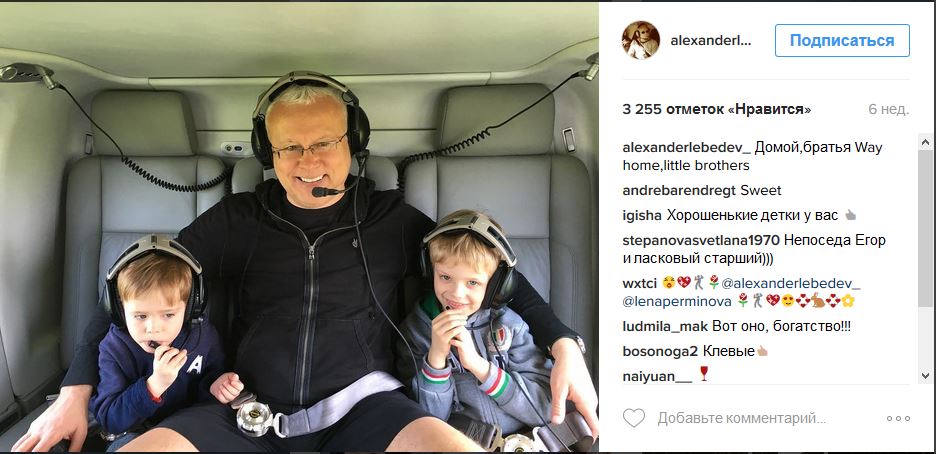View the 3 255 likes count
Screen dimensions: 936x454
[x=717, y=109]
